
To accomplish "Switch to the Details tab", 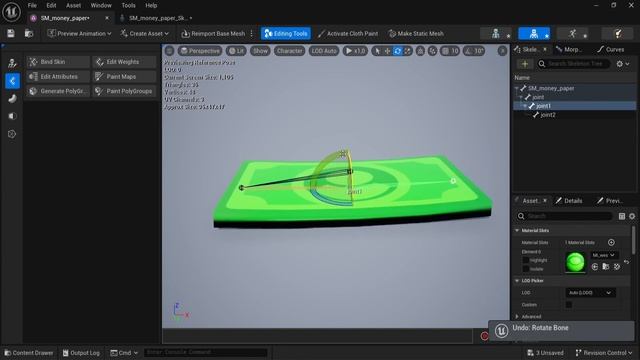I will coord(569,200).
